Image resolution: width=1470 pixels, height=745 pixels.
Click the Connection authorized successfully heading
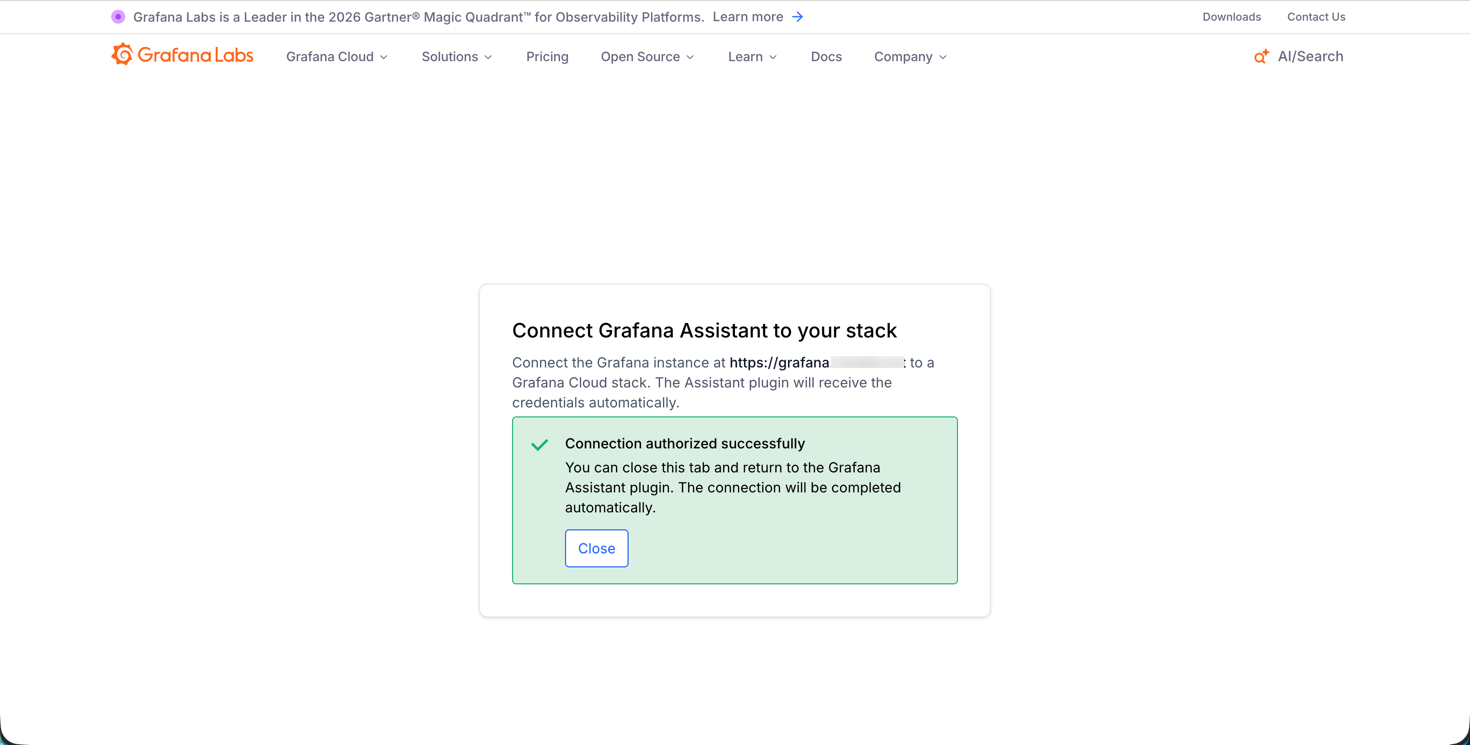coord(685,444)
